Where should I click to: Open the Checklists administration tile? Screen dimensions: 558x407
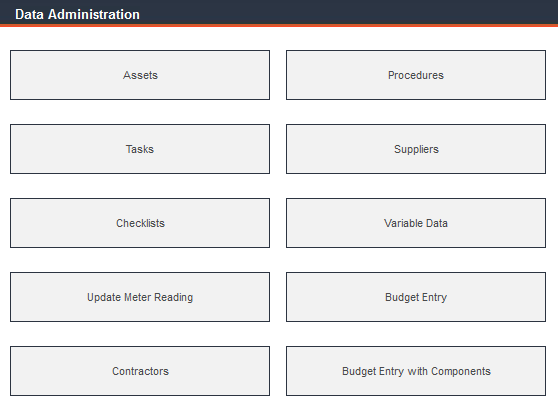[140, 223]
